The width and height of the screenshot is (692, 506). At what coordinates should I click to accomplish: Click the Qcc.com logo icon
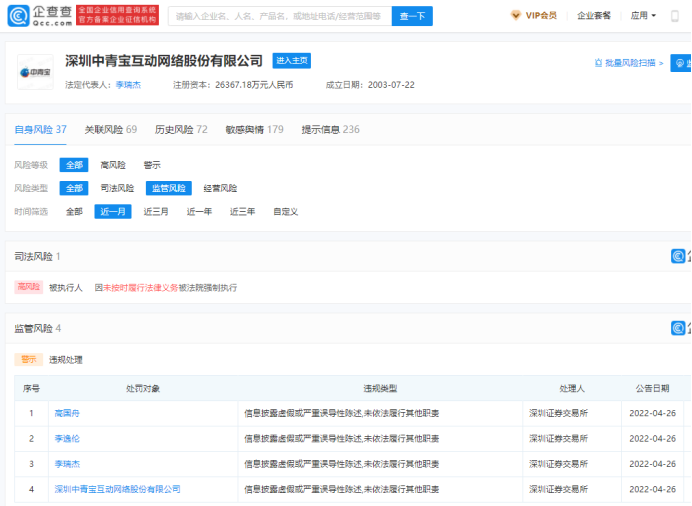[18, 16]
